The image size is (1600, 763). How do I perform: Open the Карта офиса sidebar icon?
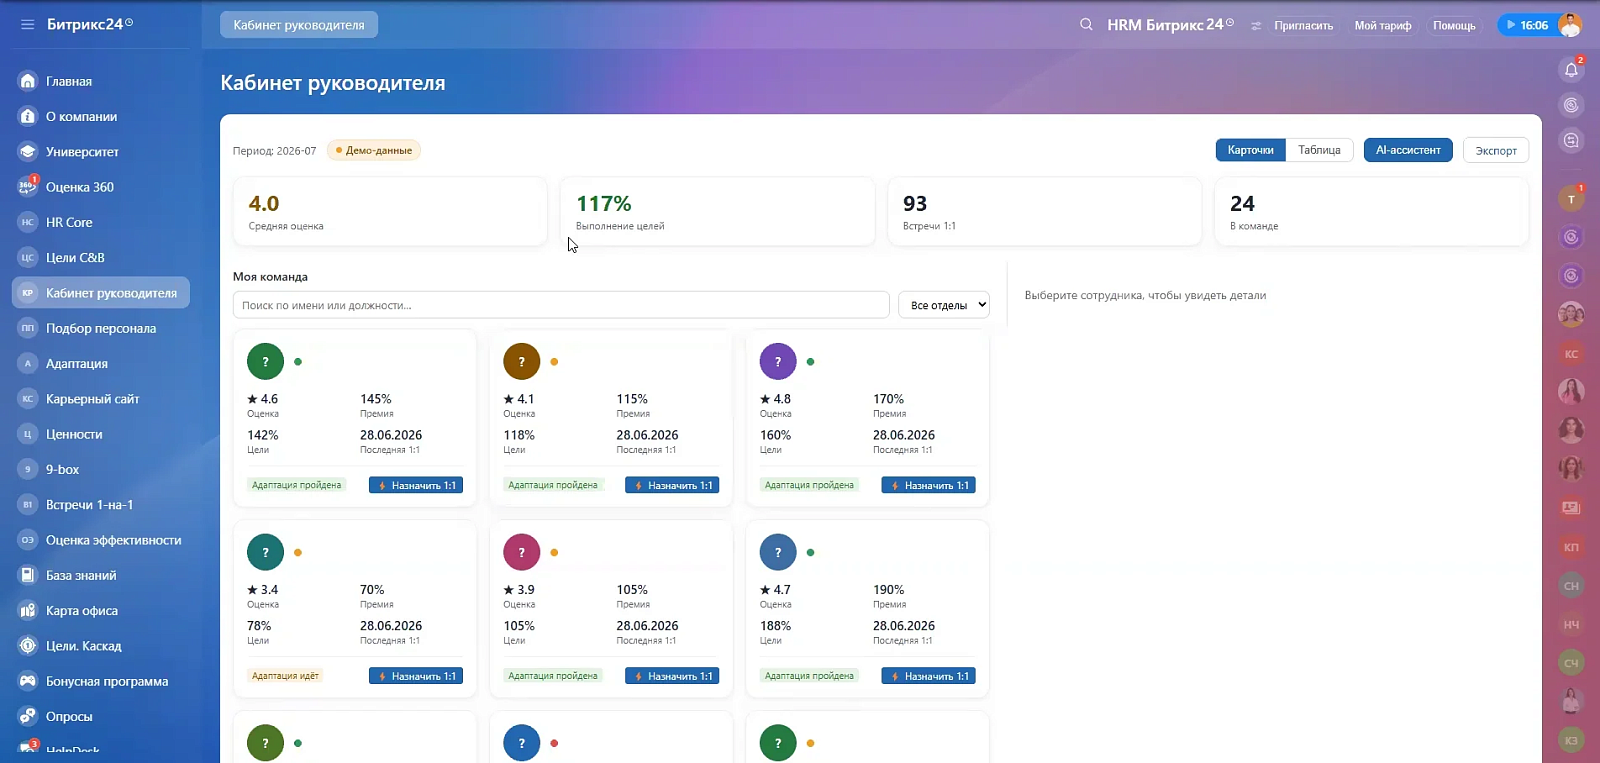point(28,611)
